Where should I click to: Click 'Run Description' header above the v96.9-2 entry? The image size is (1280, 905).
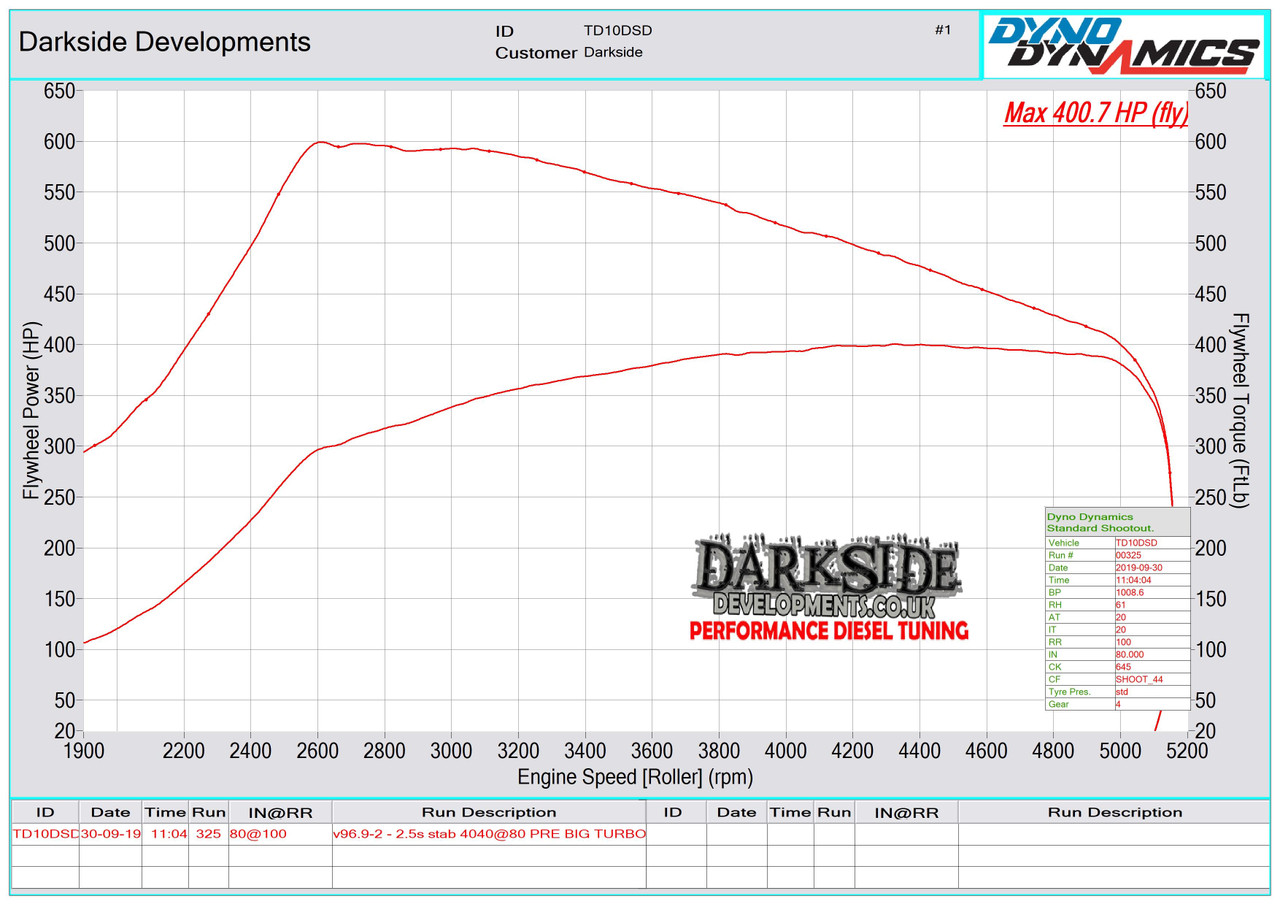[x=489, y=812]
